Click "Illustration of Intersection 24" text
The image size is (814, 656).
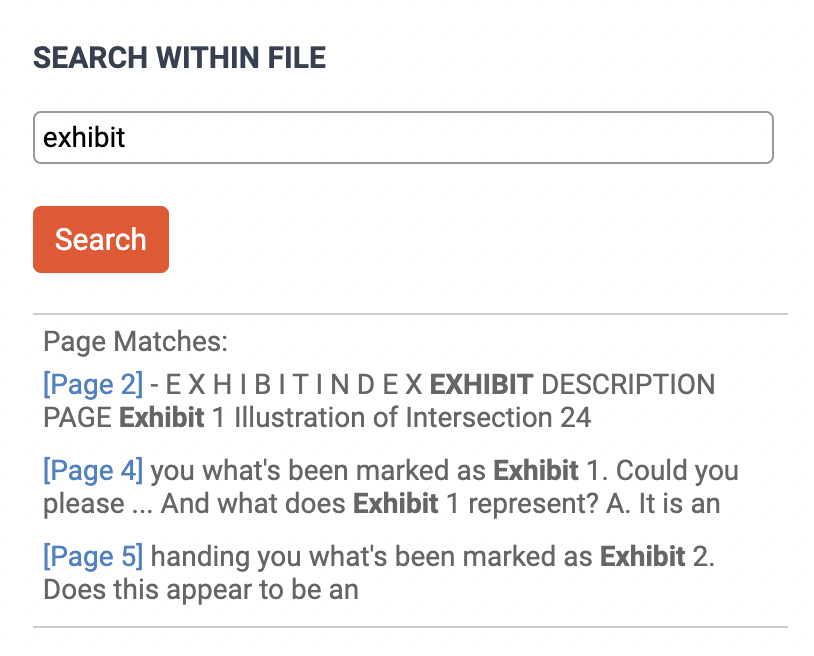click(x=412, y=417)
